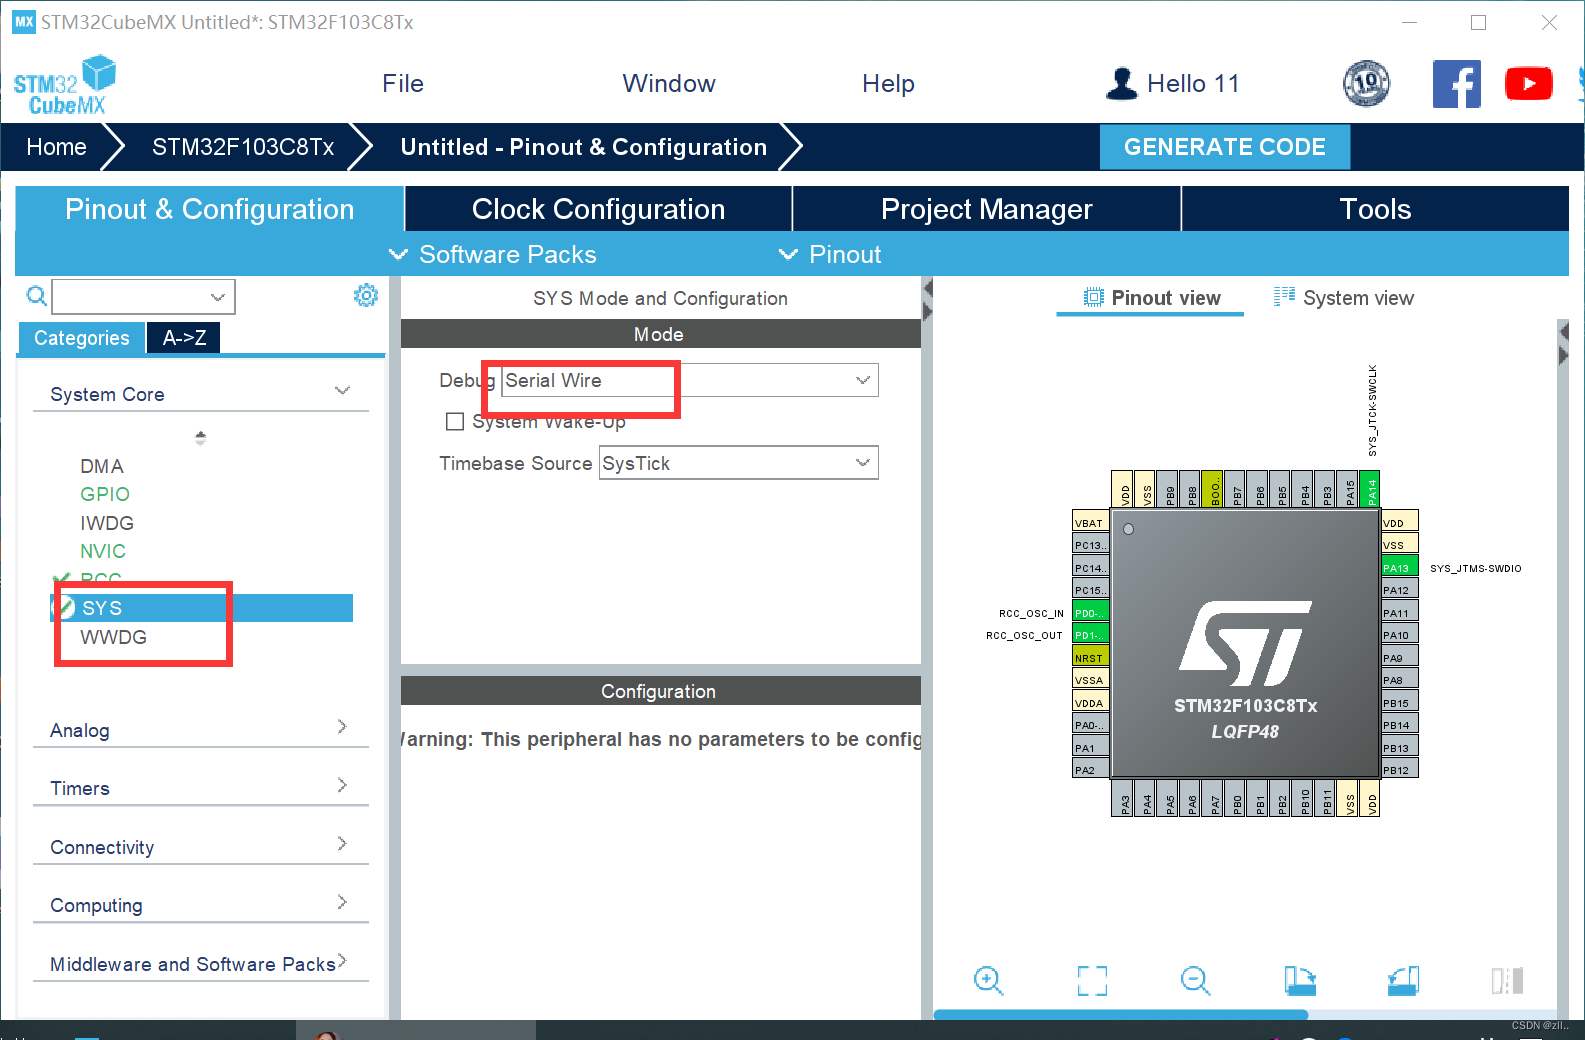Image resolution: width=1585 pixels, height=1040 pixels.
Task: Fit the chip to the view
Action: tap(1092, 980)
